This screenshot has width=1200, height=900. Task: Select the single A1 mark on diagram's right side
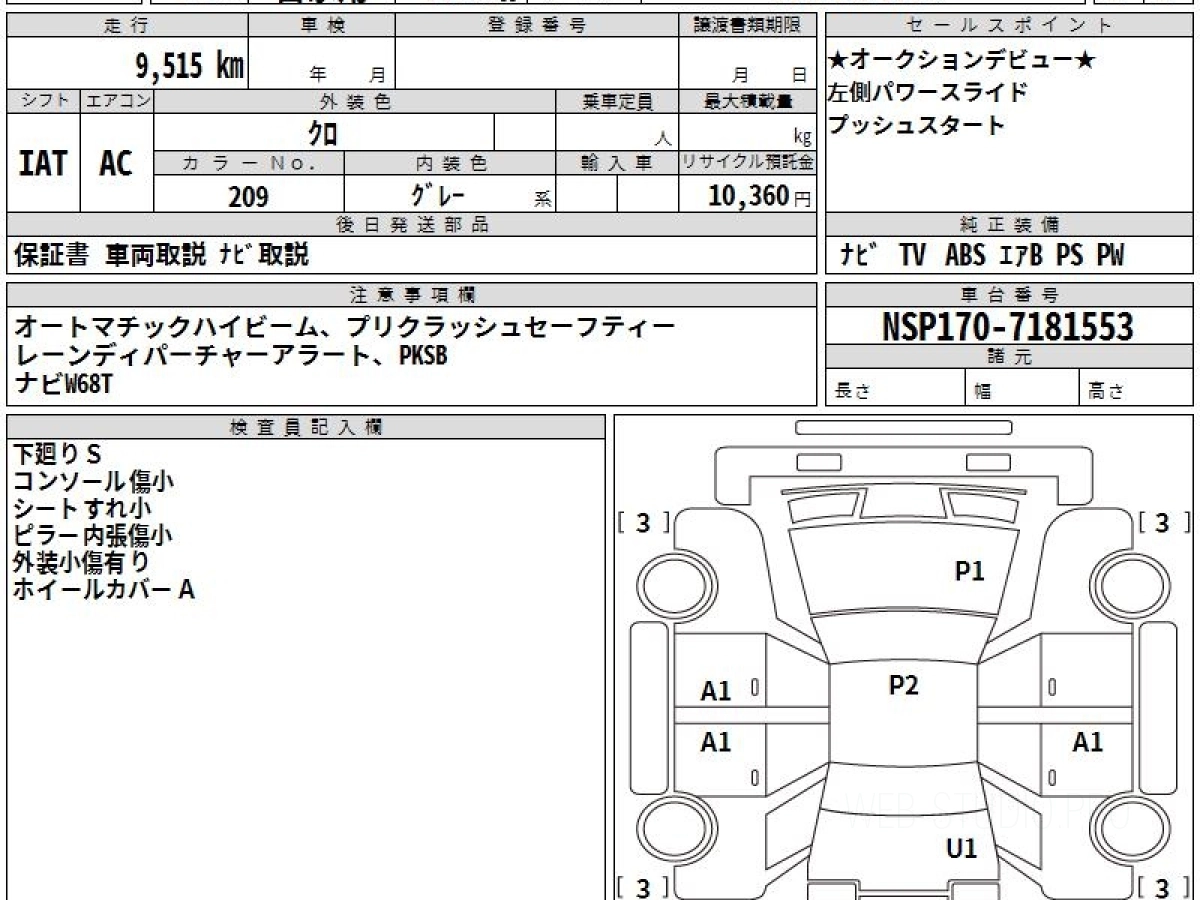1088,742
